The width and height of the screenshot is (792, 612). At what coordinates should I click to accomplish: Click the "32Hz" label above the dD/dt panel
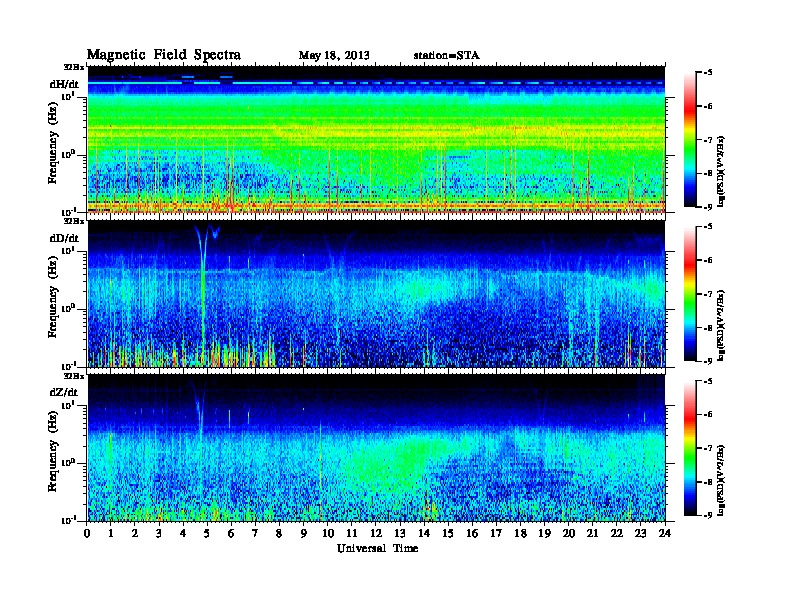74,221
